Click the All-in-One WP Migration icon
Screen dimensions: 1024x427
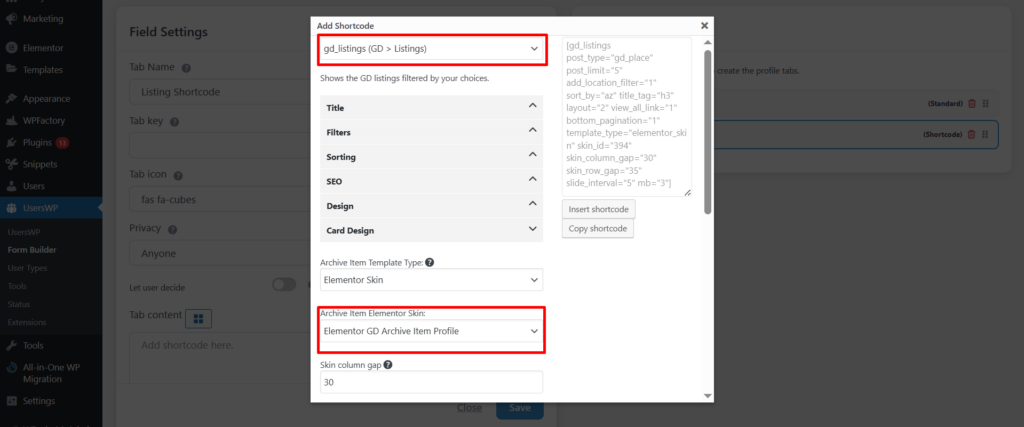coord(11,368)
